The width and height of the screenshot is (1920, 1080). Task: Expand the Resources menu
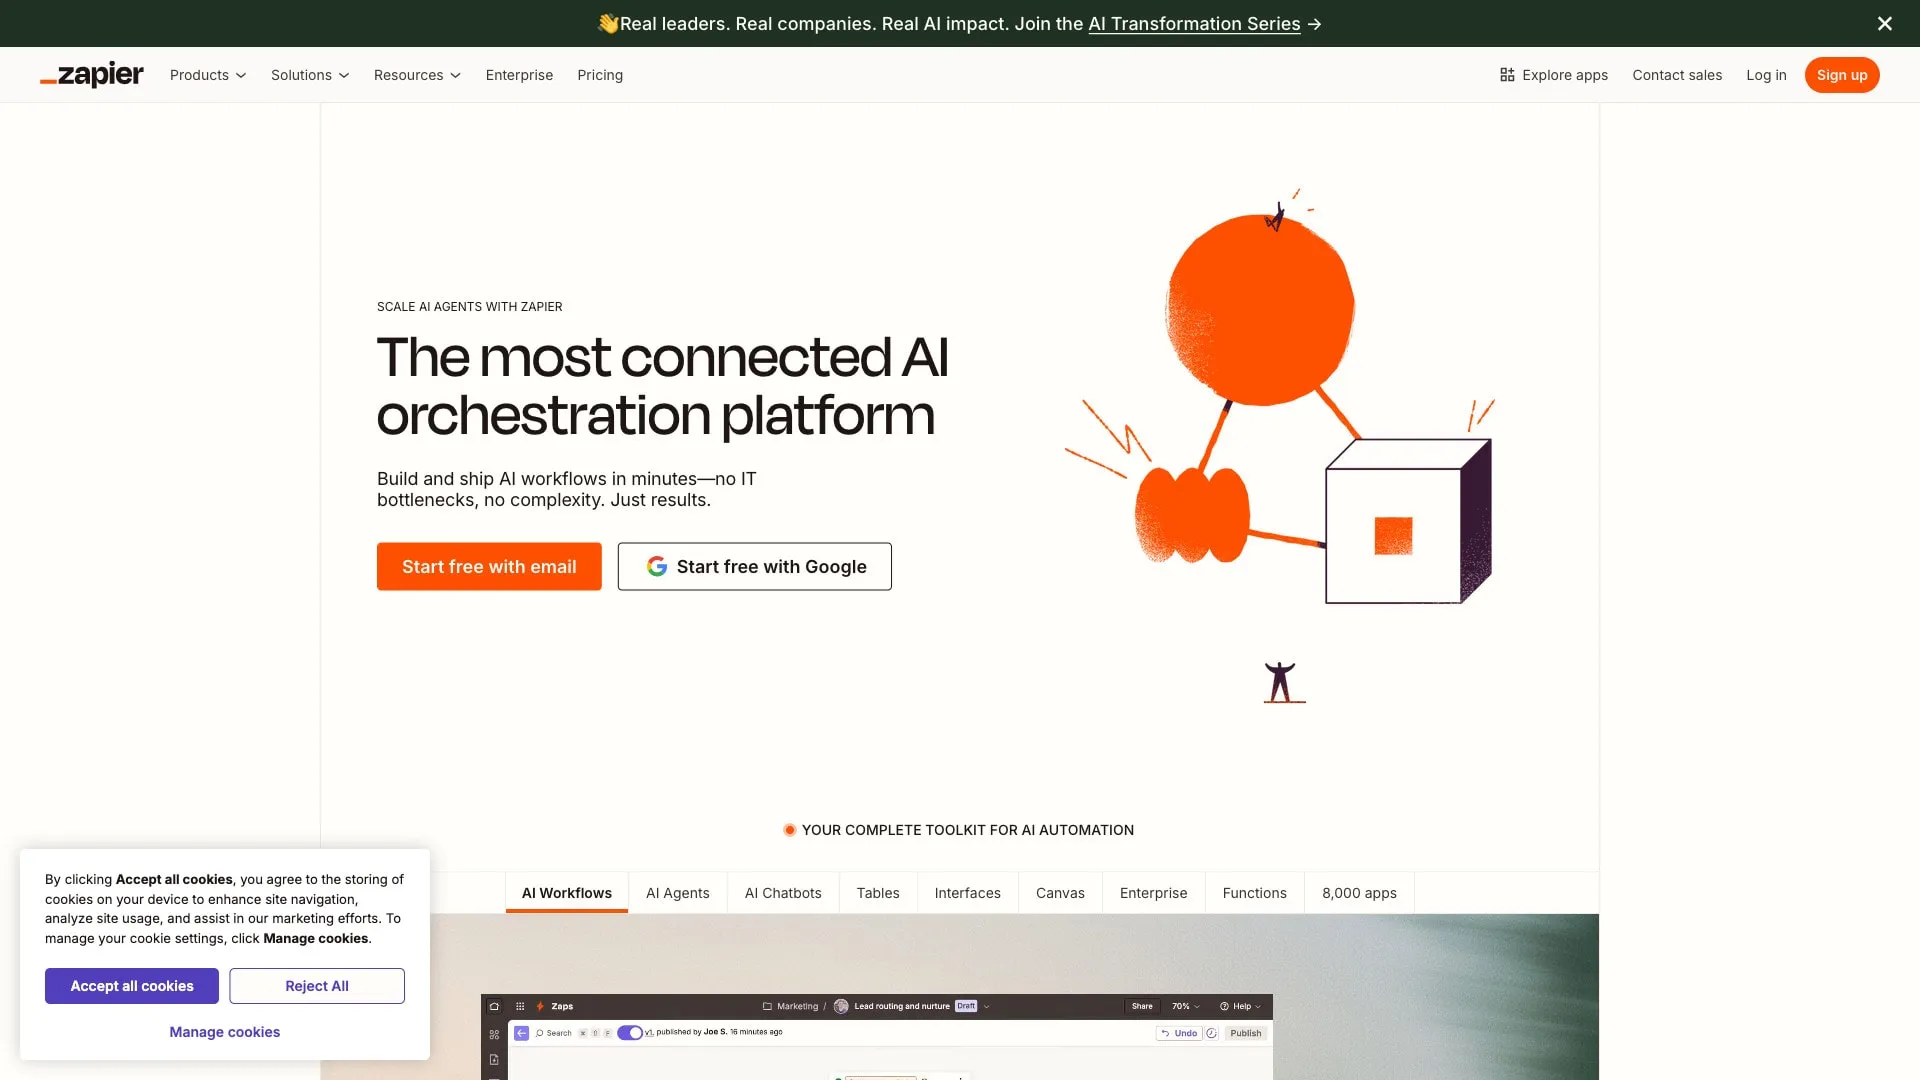click(417, 75)
